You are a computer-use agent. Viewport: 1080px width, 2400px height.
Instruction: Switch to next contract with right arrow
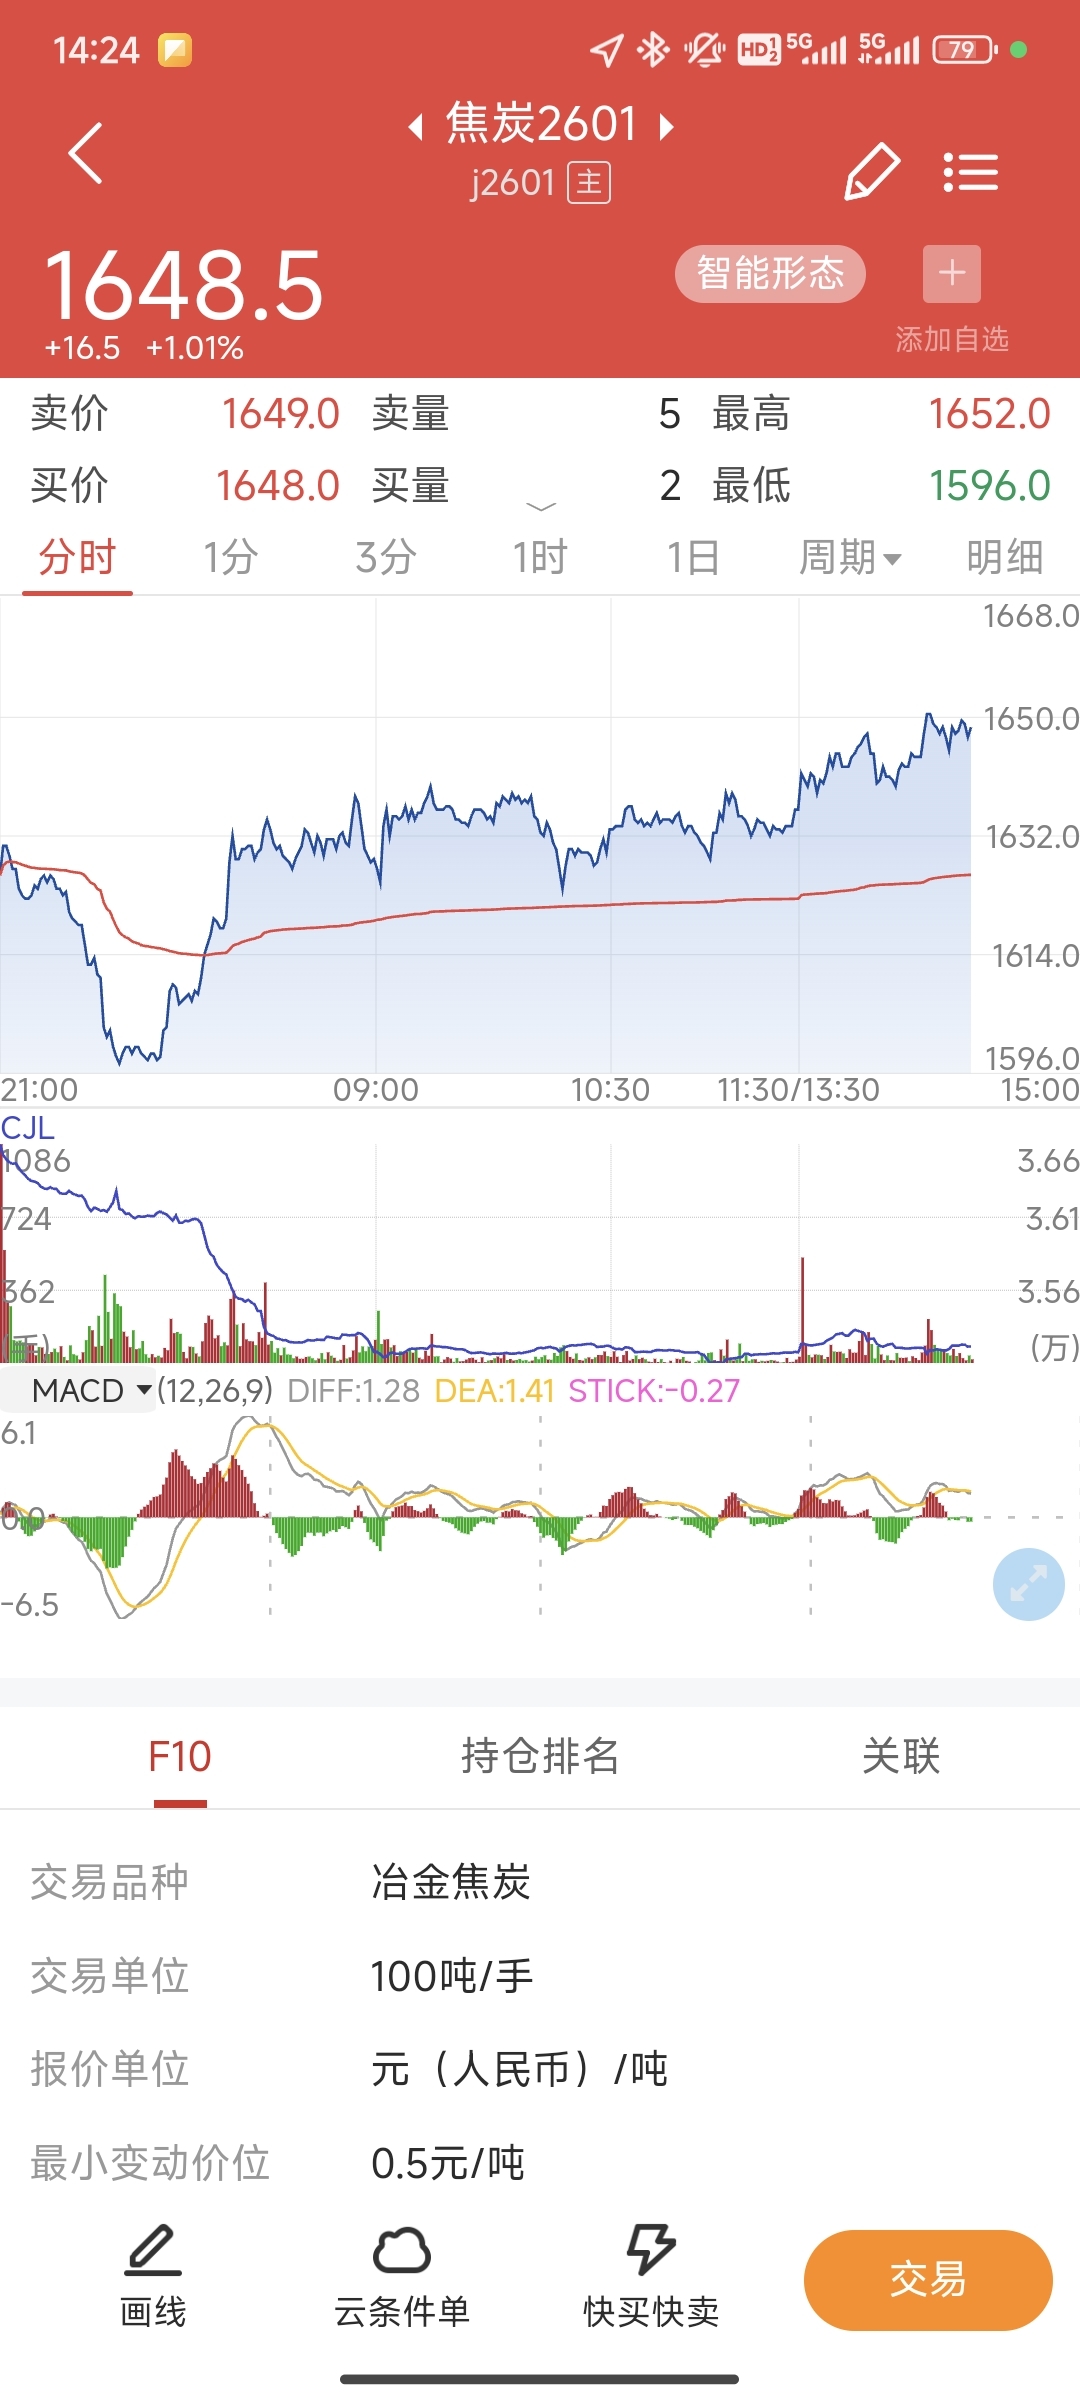click(x=666, y=127)
